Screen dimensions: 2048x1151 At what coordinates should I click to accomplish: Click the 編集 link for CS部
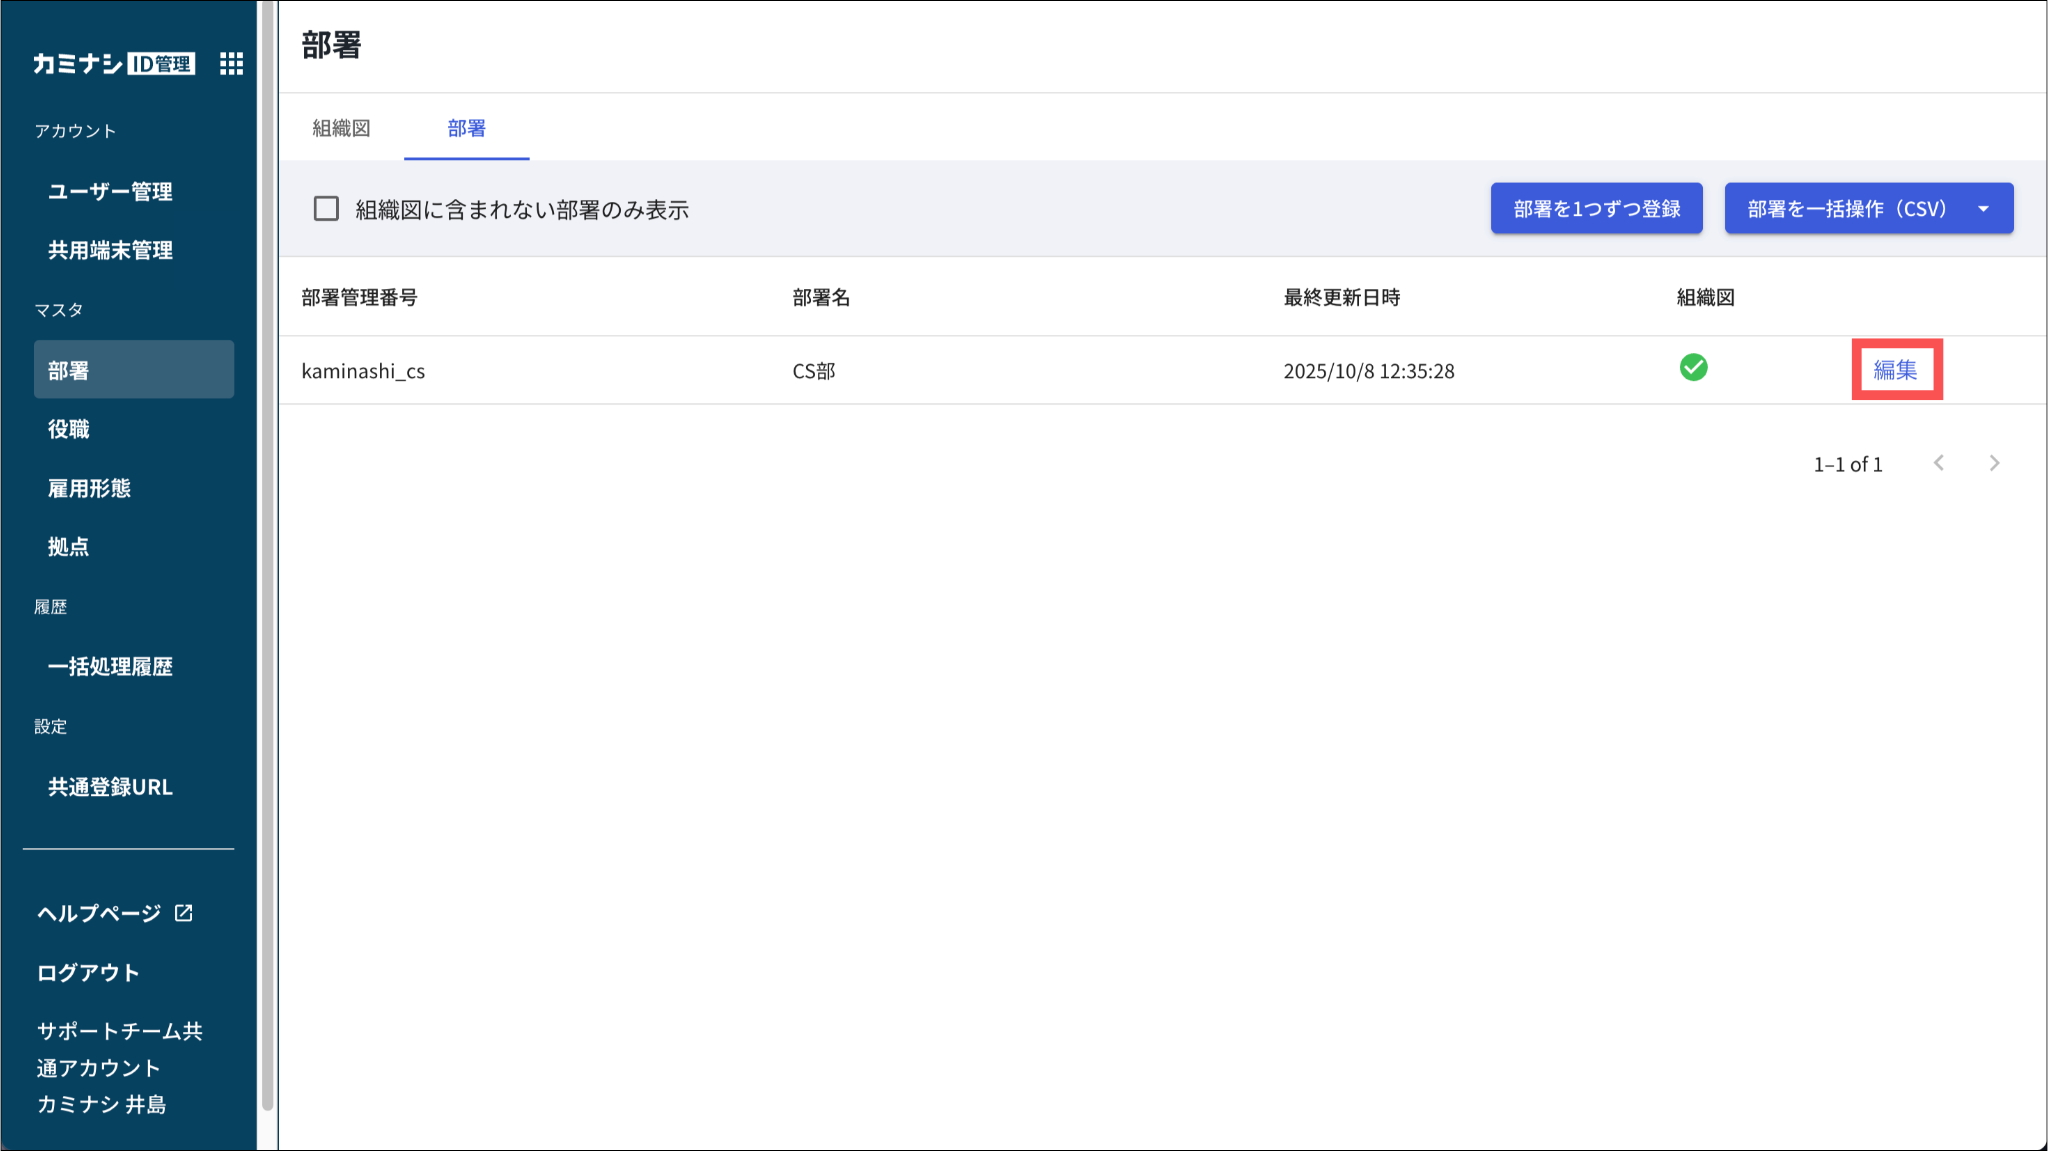(x=1895, y=370)
